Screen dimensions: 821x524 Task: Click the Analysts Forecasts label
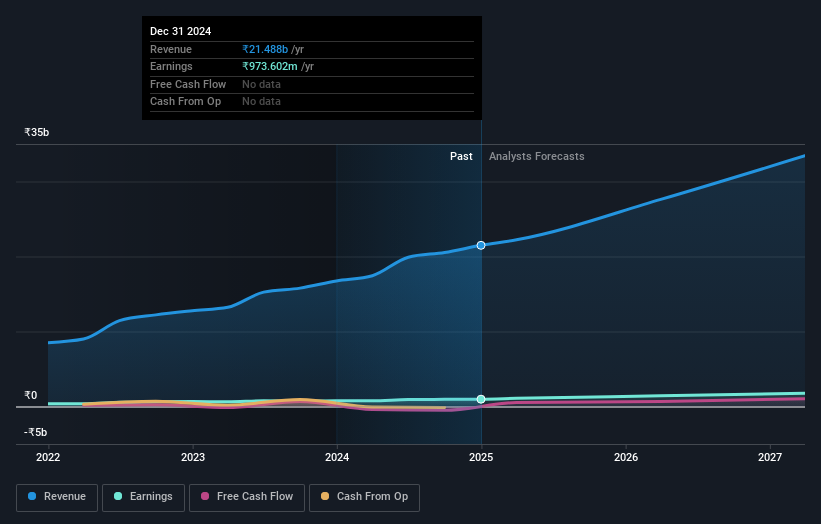[x=537, y=156]
